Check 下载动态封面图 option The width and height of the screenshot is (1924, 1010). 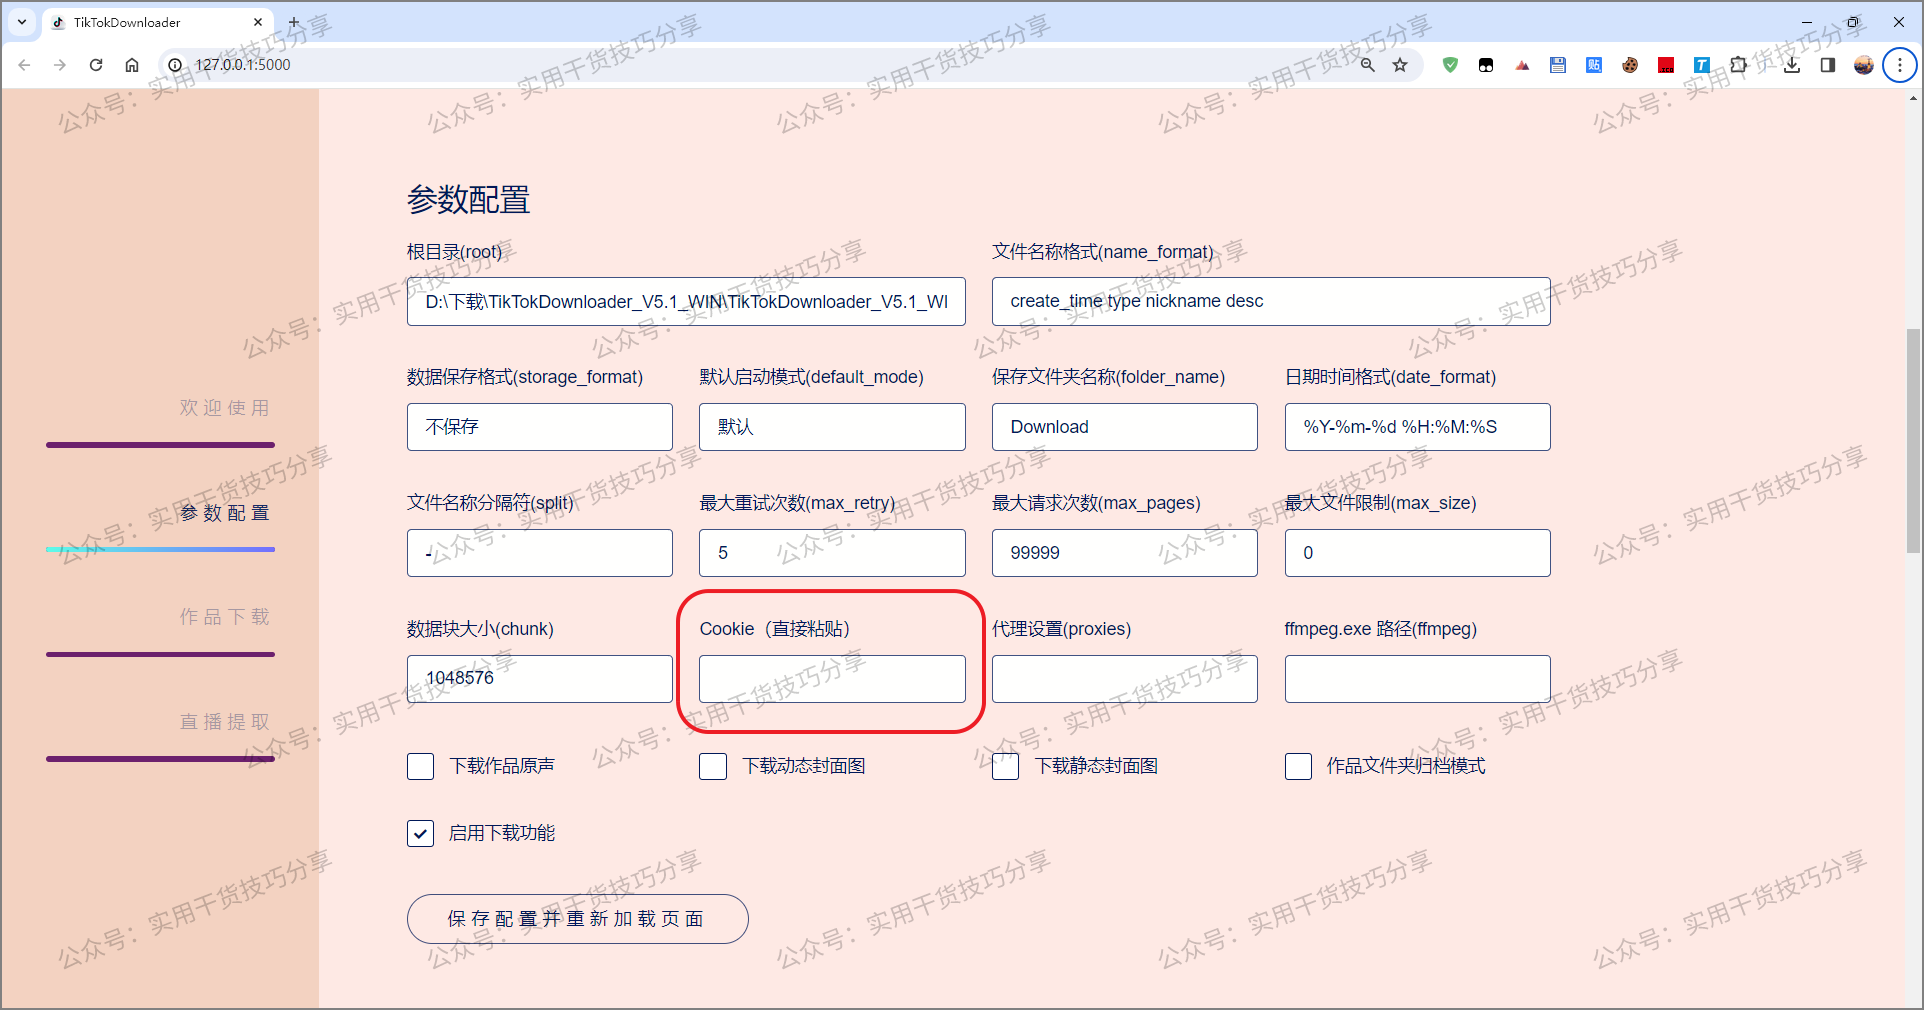712,766
